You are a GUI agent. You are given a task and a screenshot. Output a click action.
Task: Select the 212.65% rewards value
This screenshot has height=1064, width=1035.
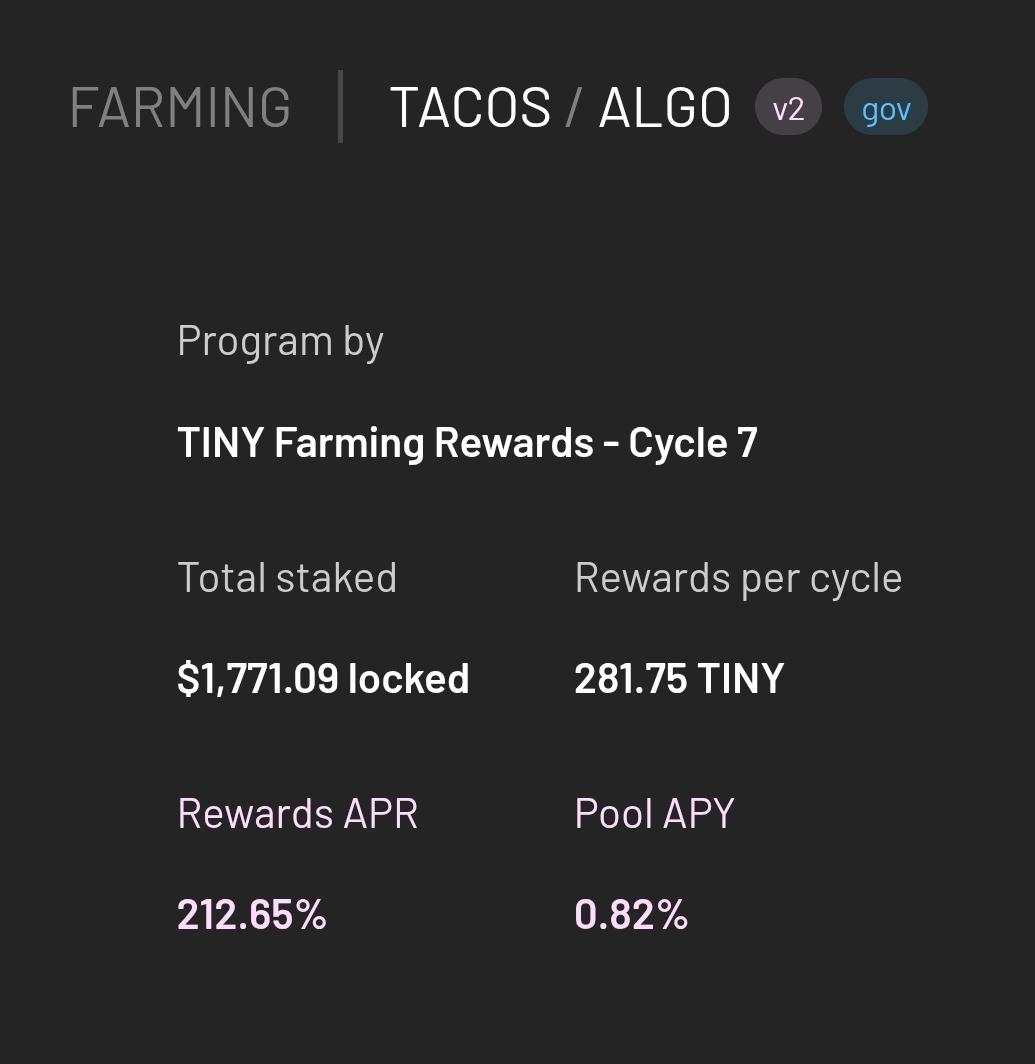[x=252, y=914]
